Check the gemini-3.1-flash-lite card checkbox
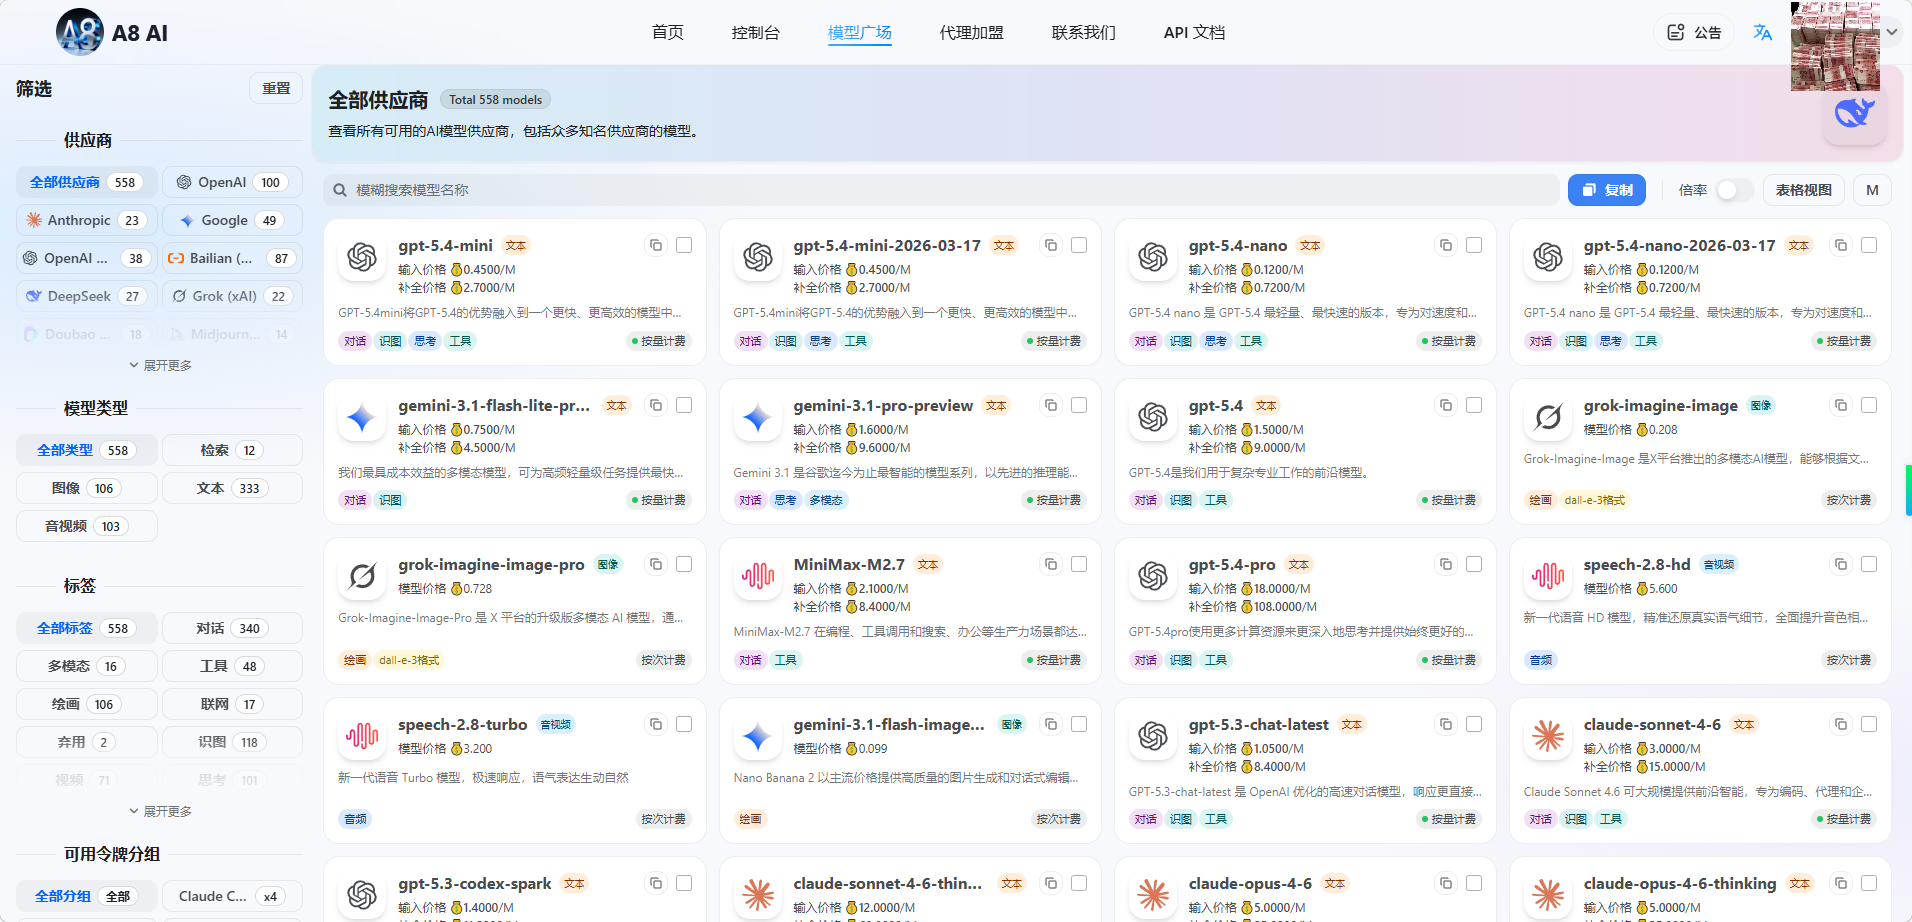Screen dimensions: 1912x922 click(x=684, y=405)
